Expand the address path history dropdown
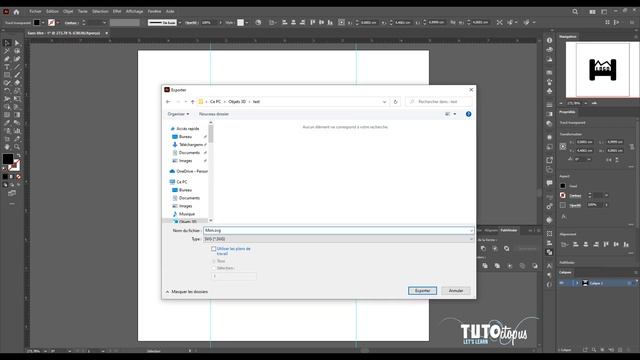Screen dimensions: 640x360 coord(384,102)
